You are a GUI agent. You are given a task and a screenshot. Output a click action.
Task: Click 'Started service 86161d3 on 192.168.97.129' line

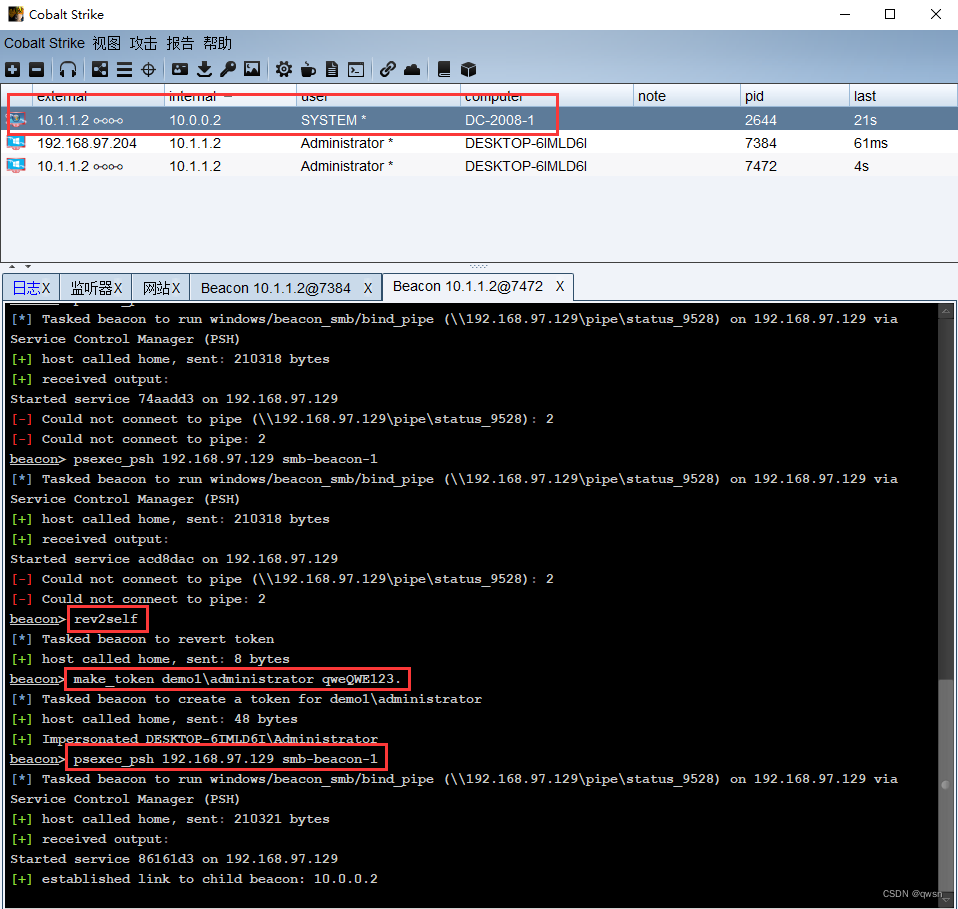174,859
